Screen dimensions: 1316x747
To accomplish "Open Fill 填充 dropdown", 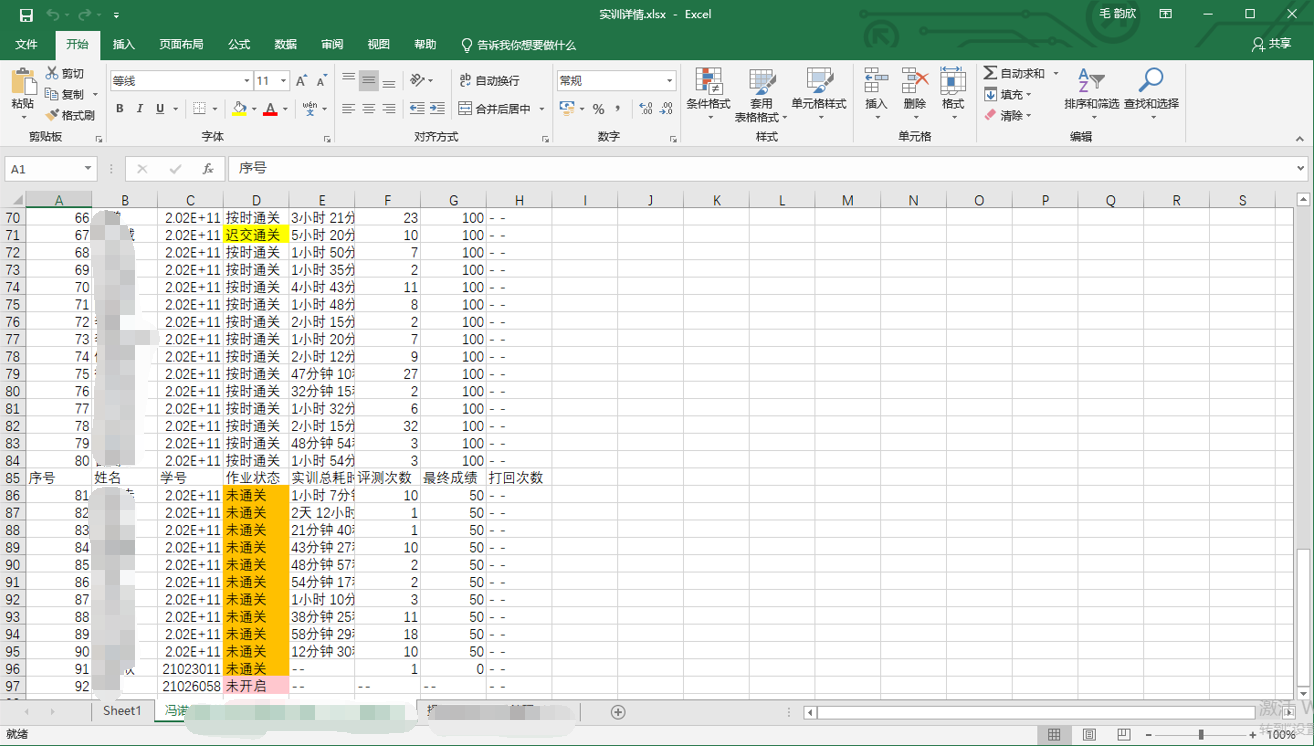I will 1008,94.
